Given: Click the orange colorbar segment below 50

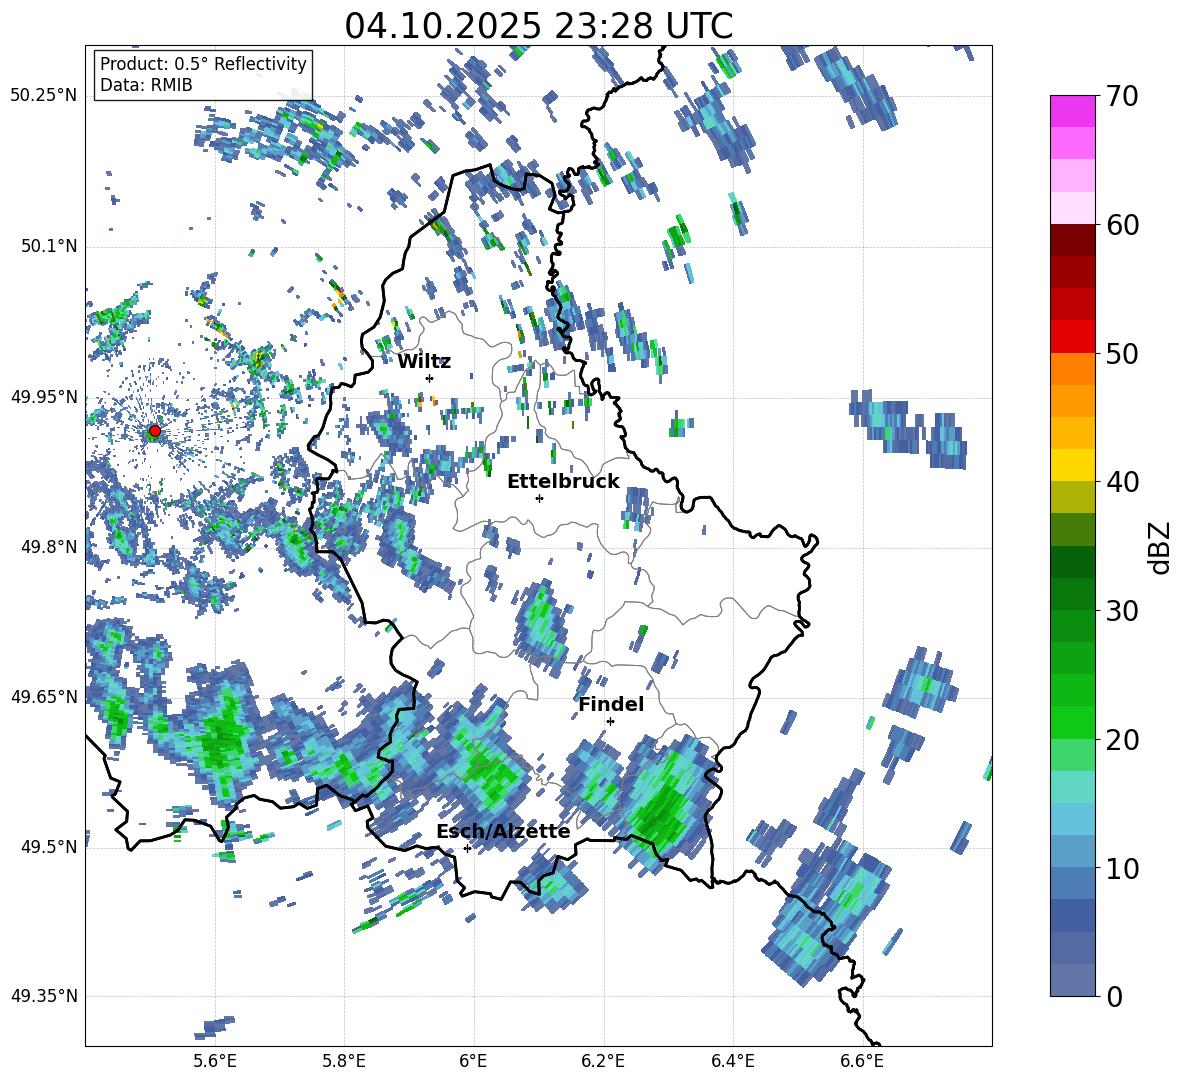Looking at the screenshot, I should (1072, 368).
